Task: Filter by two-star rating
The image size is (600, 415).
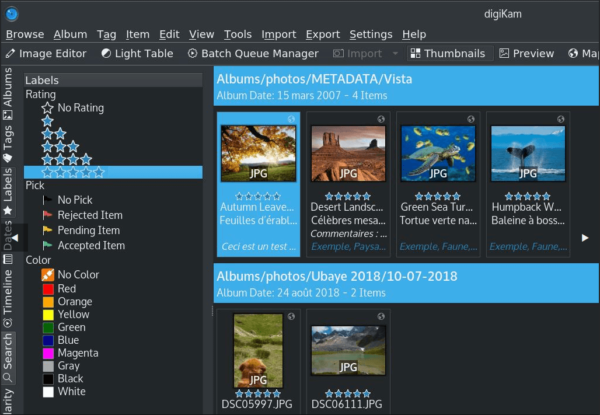Action: pyautogui.click(x=54, y=134)
